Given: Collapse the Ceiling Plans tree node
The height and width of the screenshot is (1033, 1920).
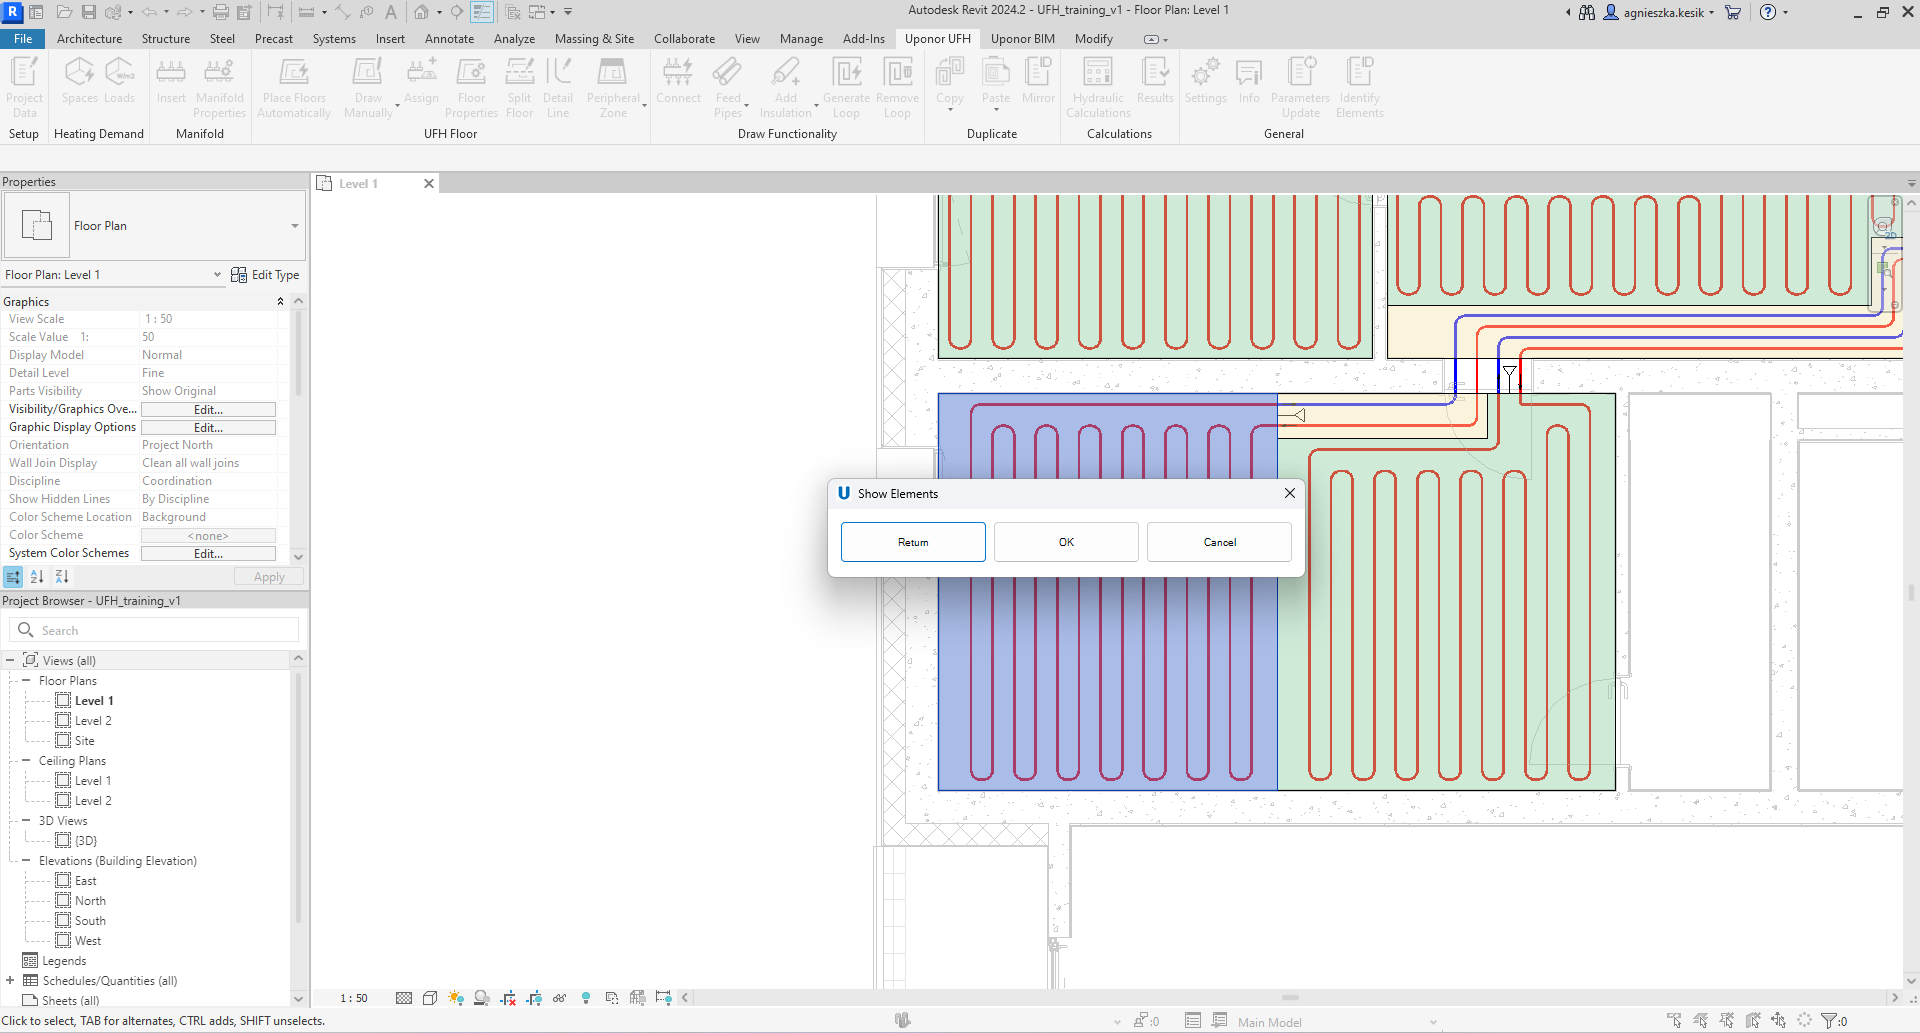Looking at the screenshot, I should point(26,760).
